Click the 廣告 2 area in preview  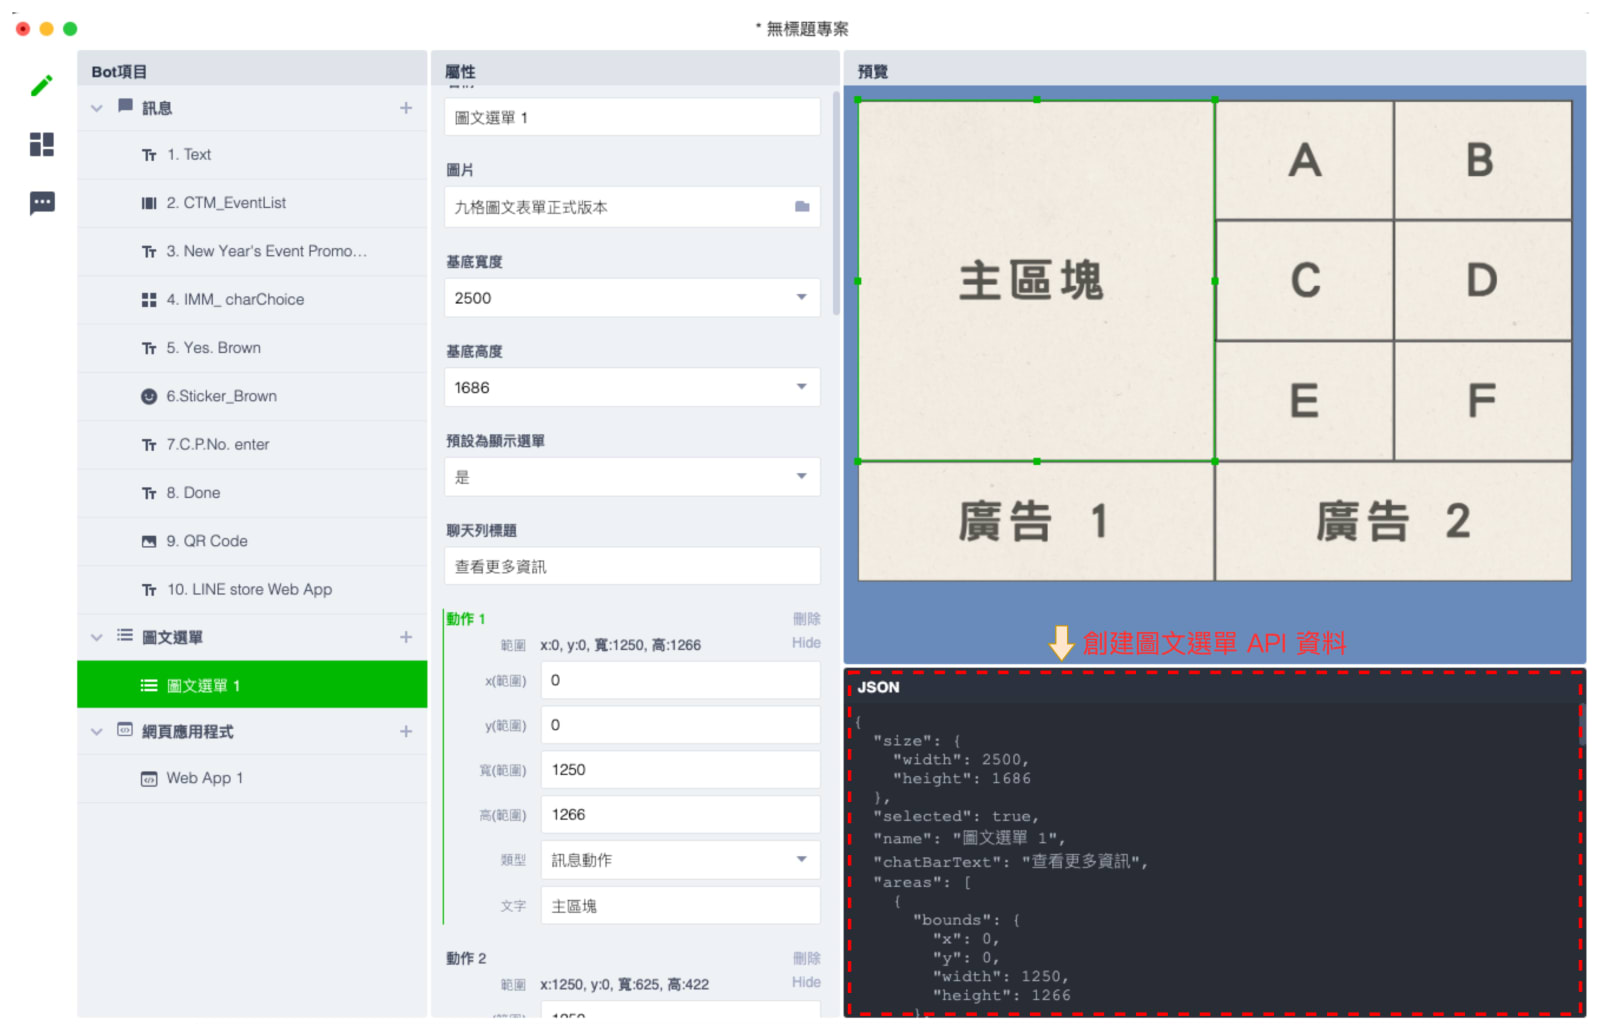coord(1393,521)
